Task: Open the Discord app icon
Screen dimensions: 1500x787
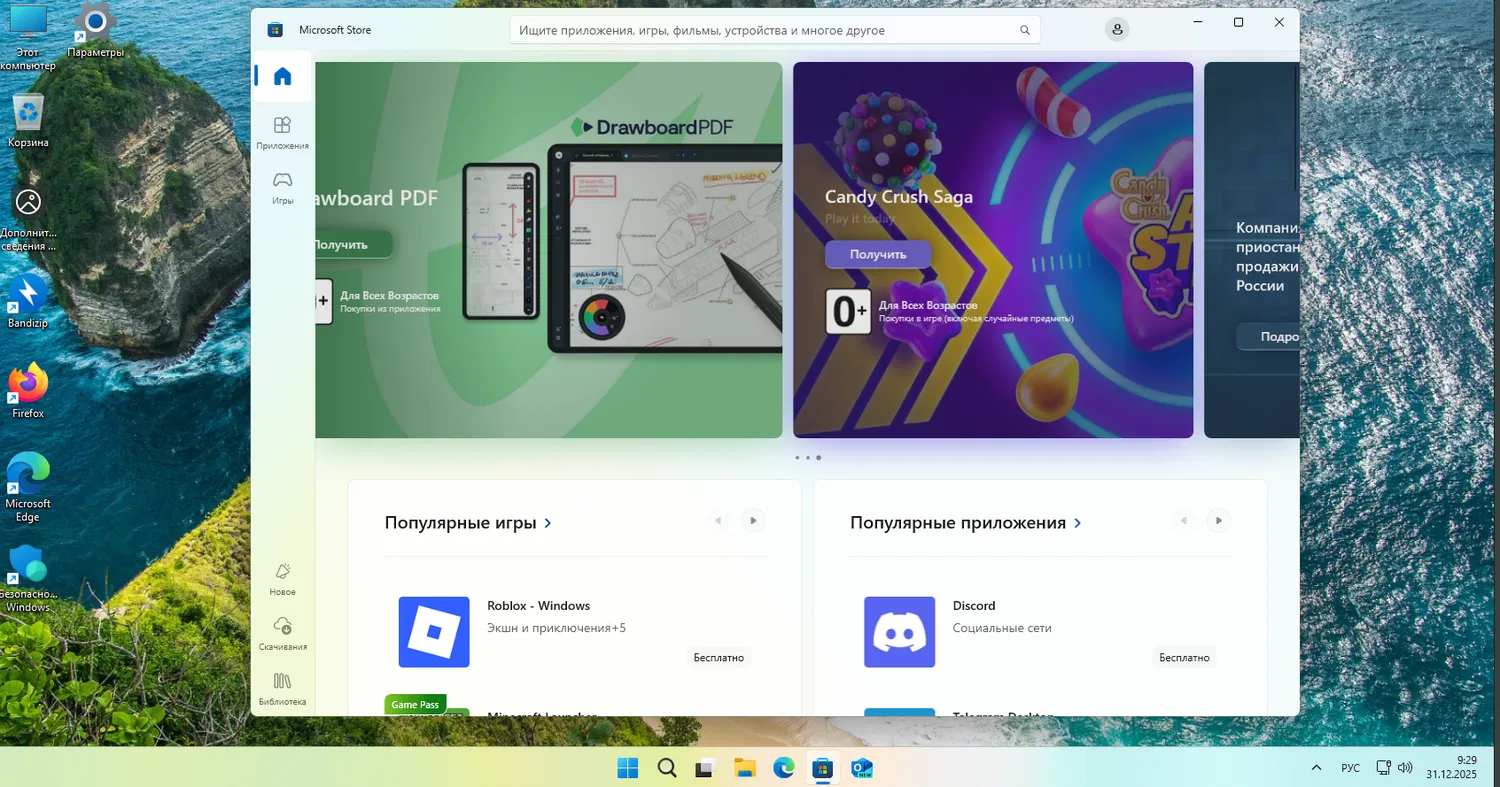Action: [x=900, y=632]
